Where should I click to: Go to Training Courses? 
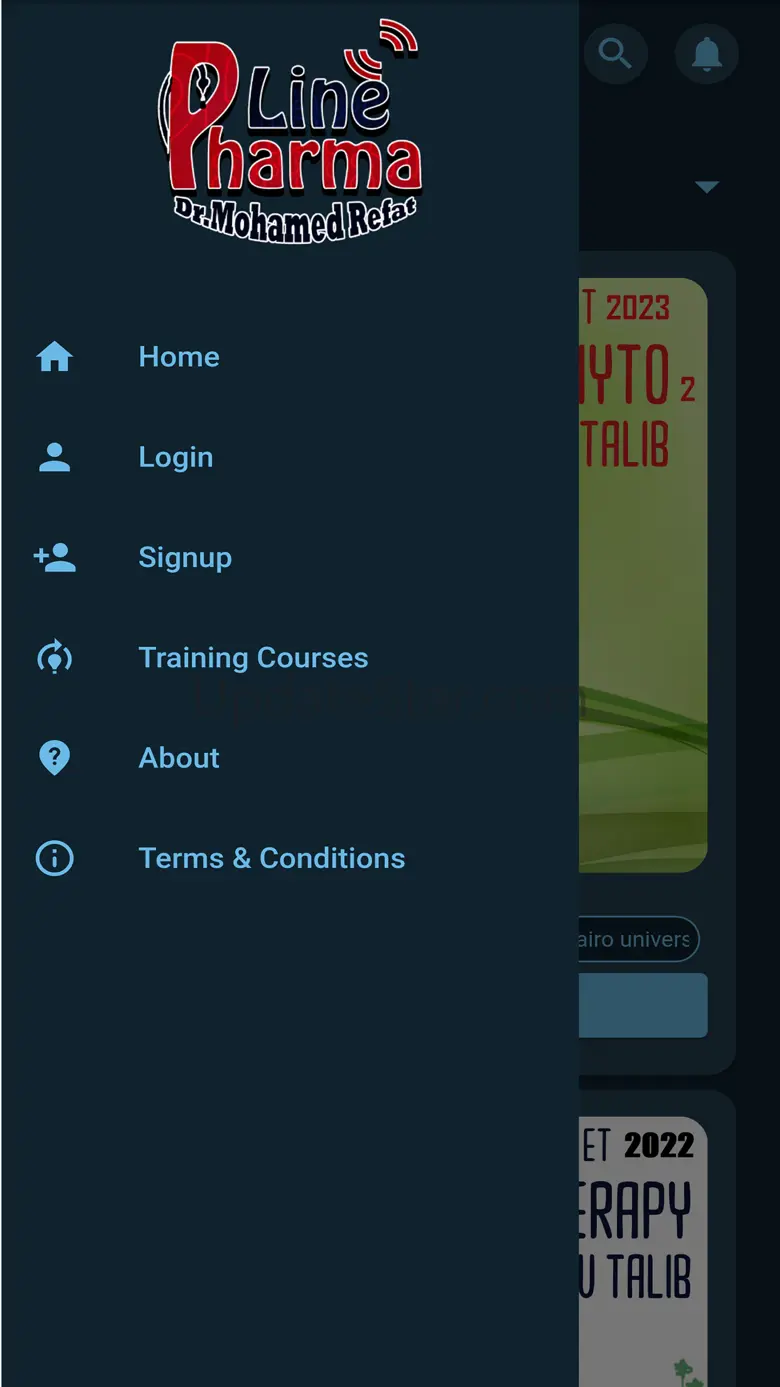click(253, 657)
